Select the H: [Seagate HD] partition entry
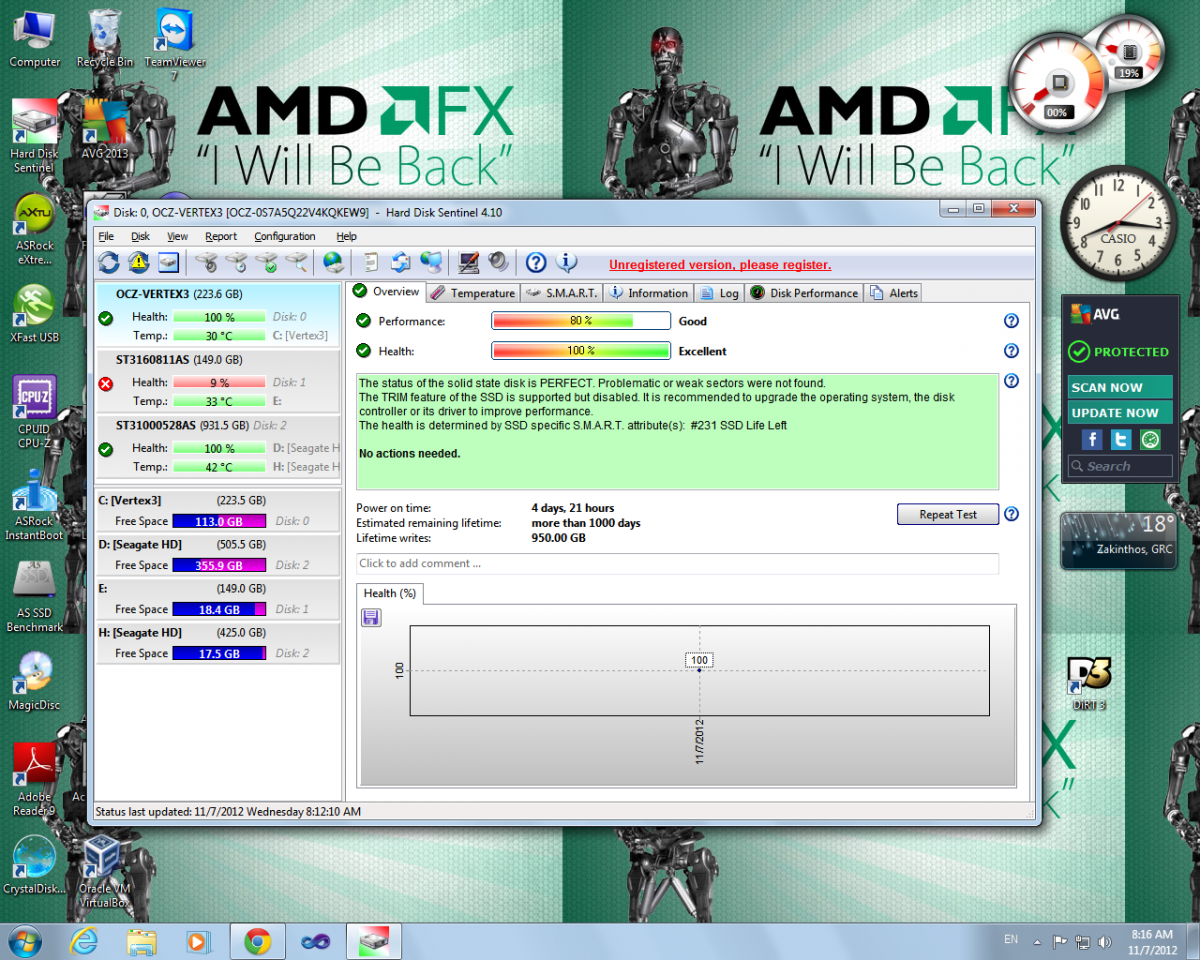1200x960 pixels. 218,642
